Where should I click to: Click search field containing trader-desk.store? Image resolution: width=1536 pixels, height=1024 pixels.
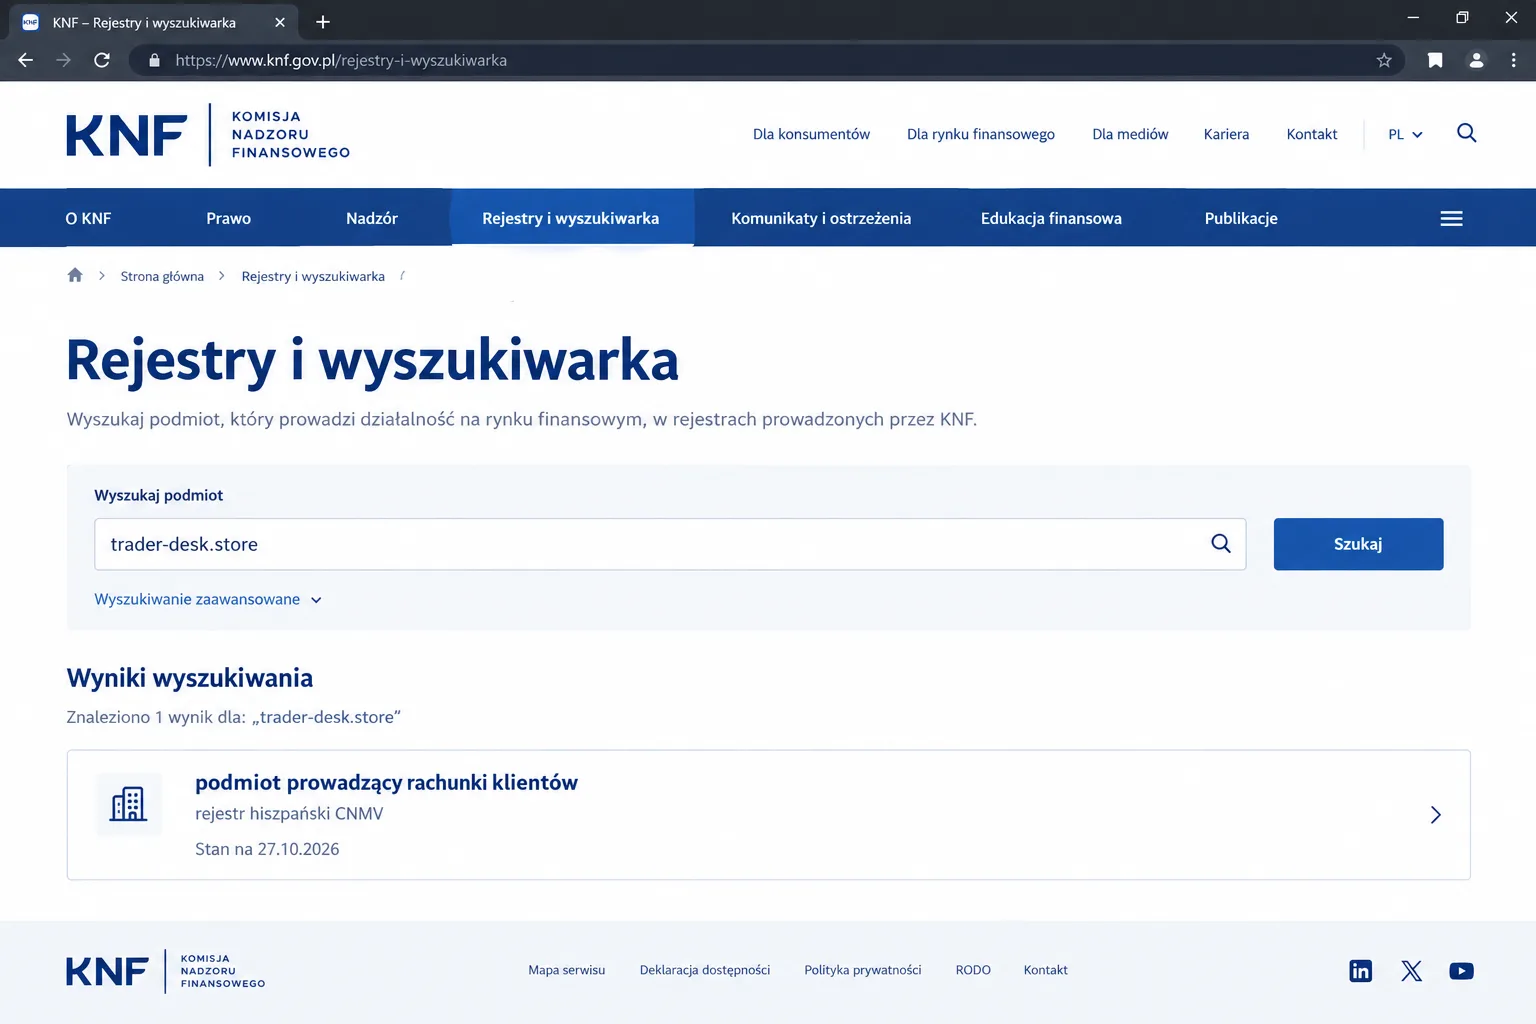(670, 544)
